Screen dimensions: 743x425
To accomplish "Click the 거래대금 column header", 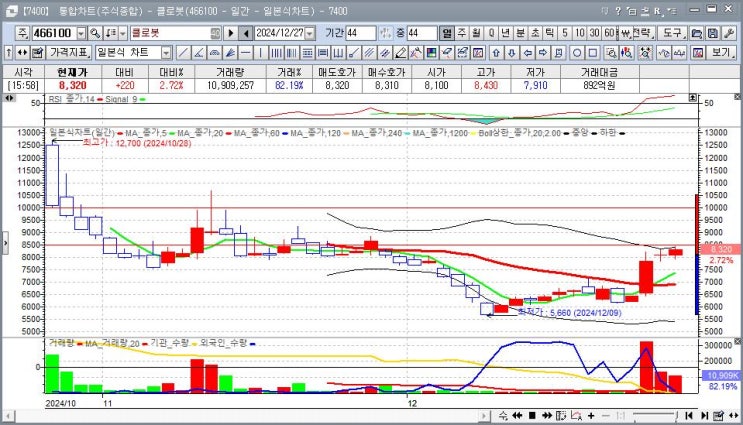I will tap(599, 72).
